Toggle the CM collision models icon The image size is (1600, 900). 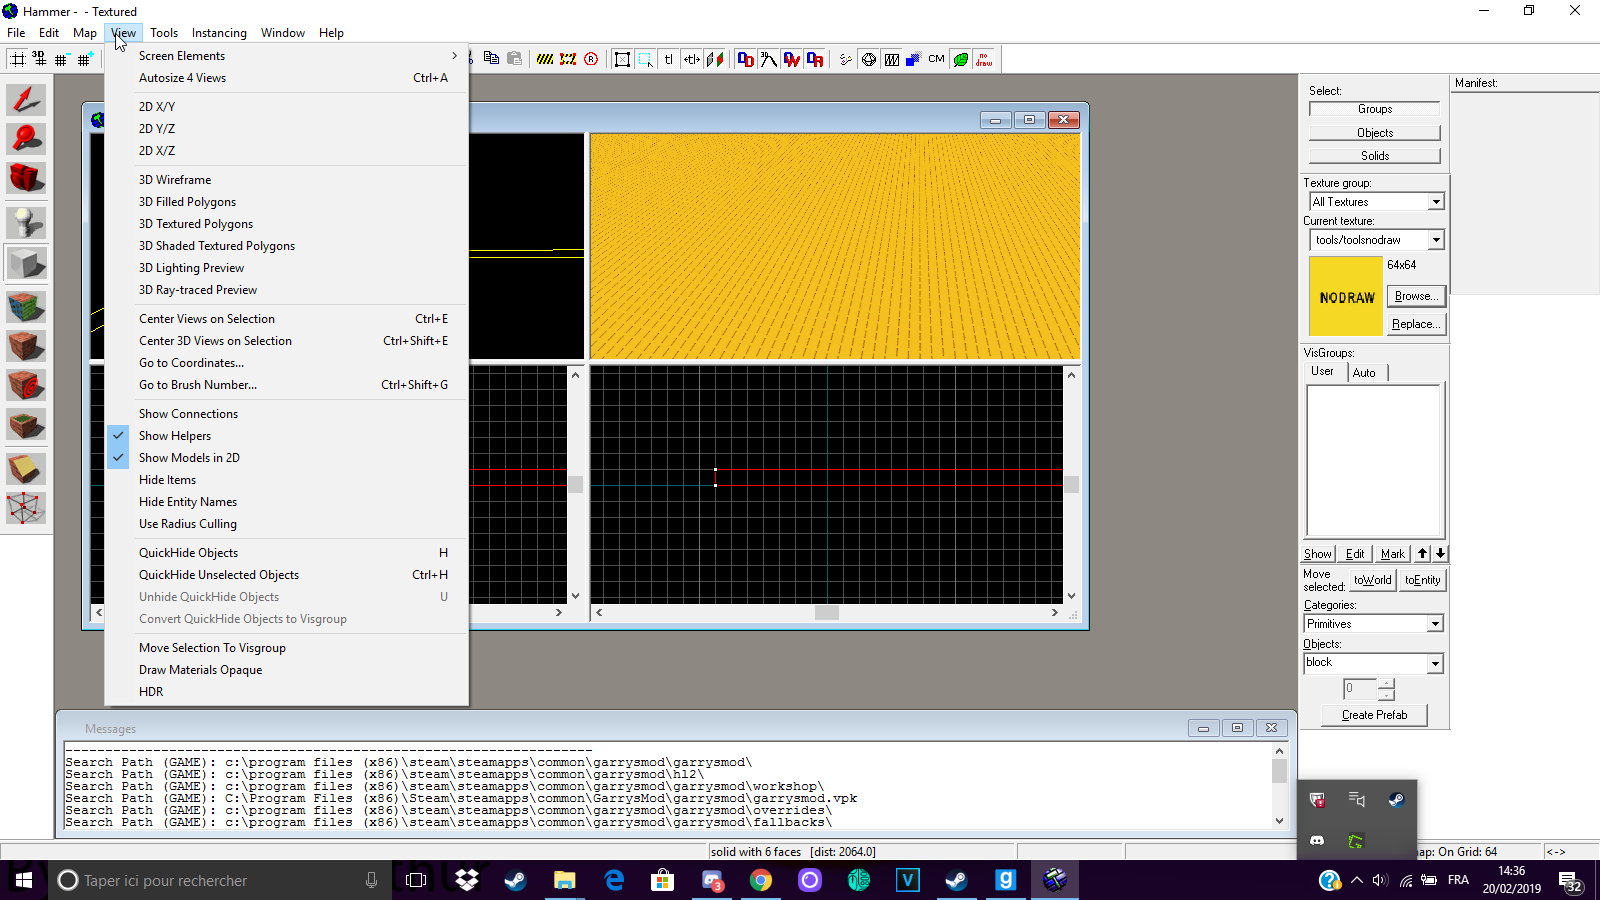[x=936, y=59]
